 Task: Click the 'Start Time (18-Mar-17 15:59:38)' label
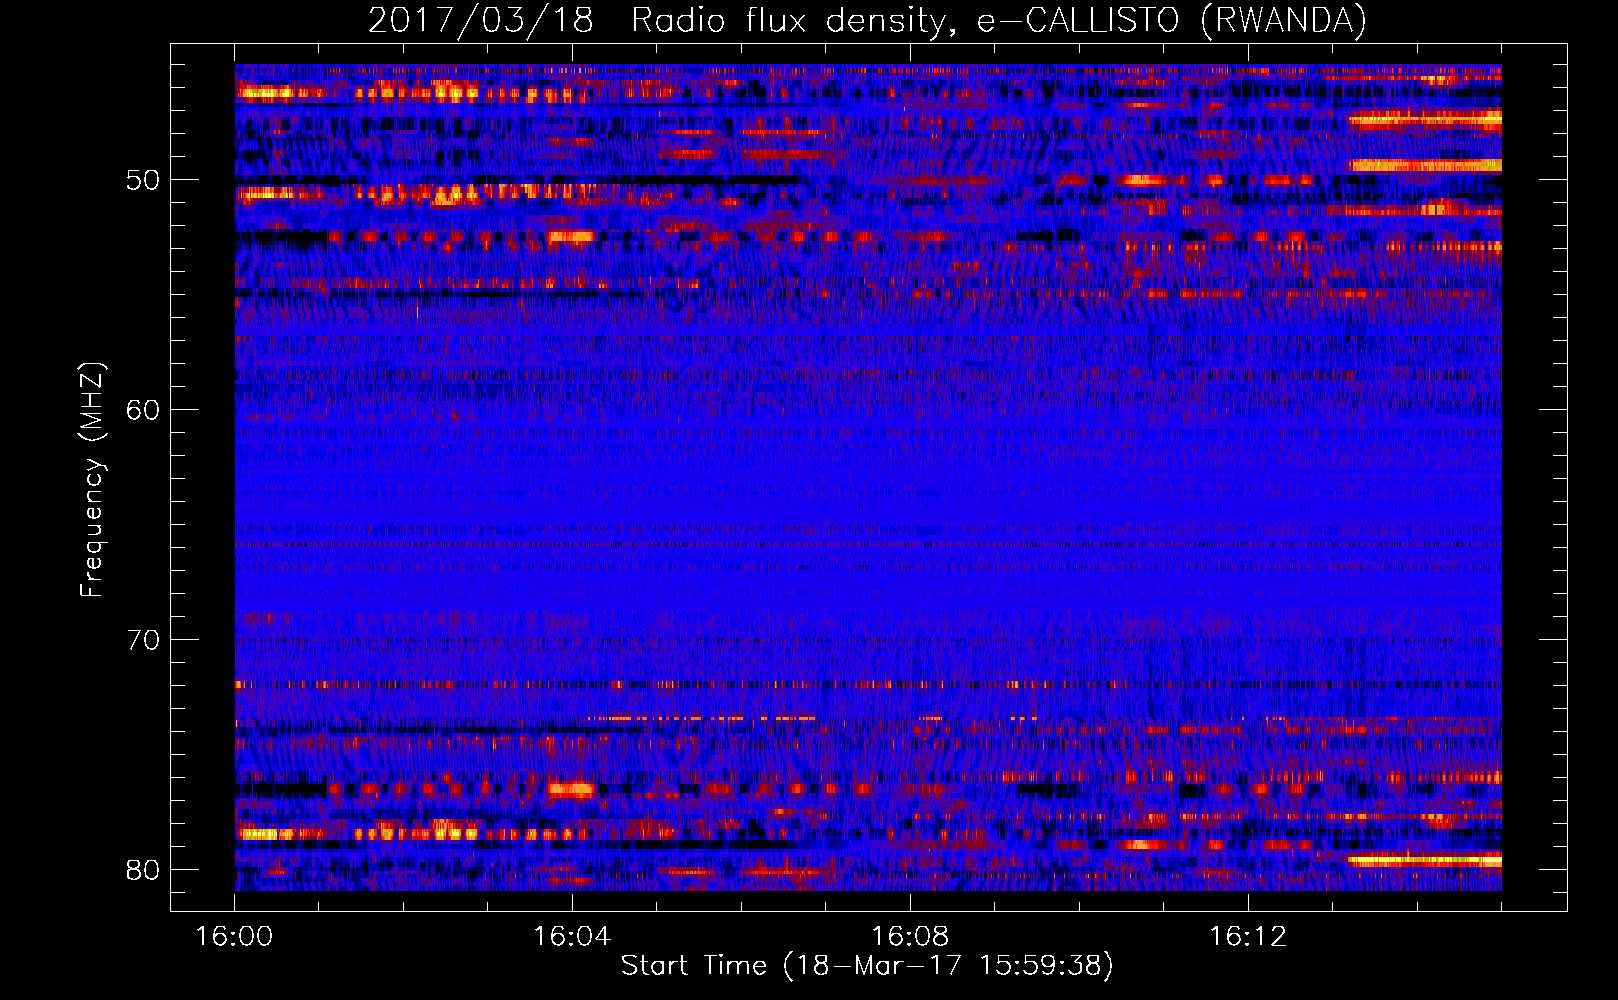(x=867, y=966)
